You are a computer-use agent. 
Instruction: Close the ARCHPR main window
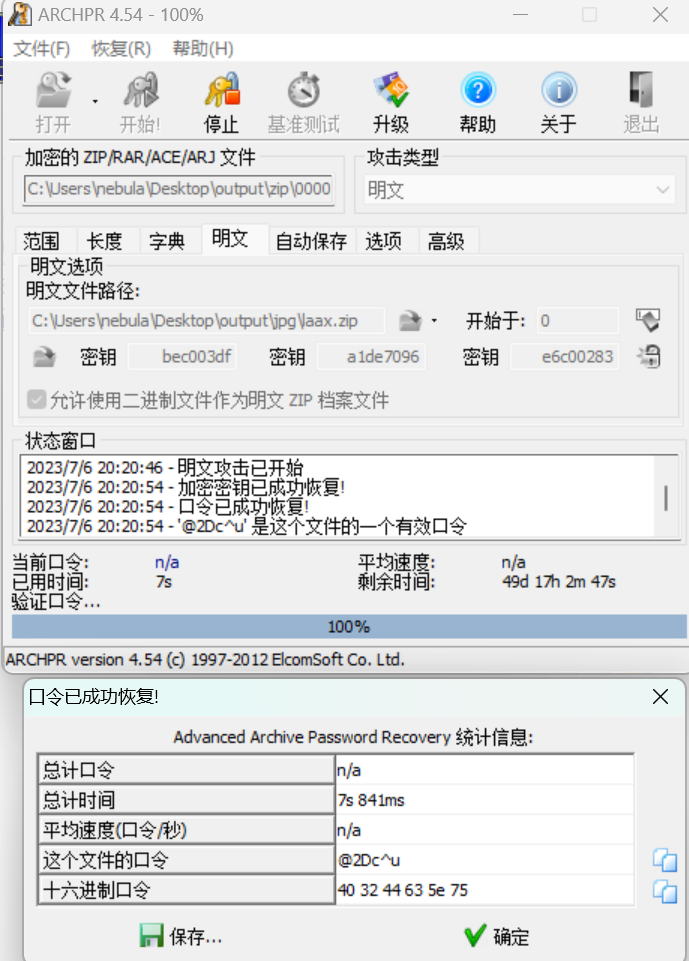point(660,14)
